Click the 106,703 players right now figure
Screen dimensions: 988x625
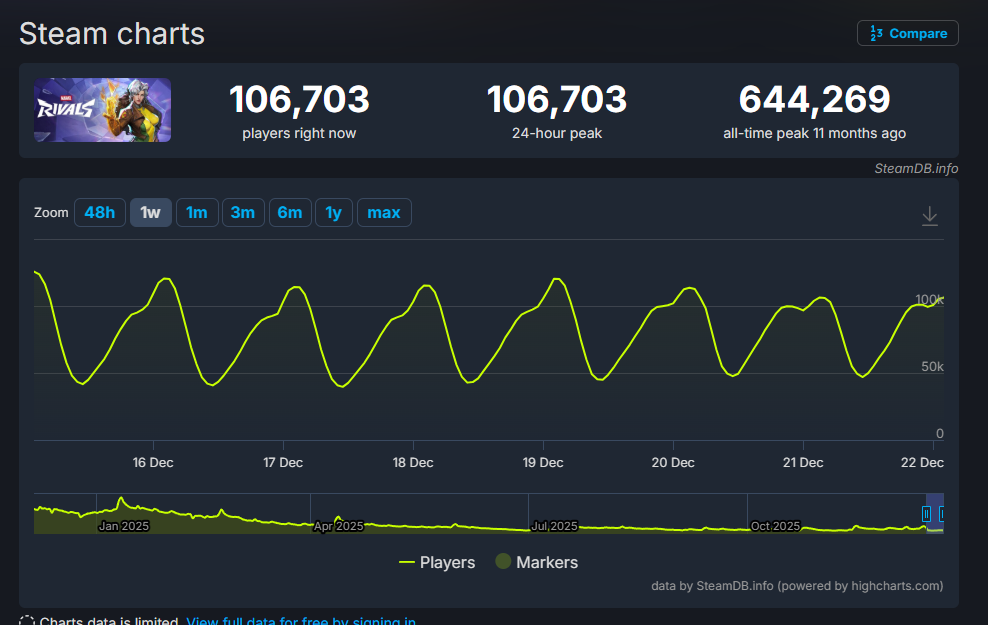299,100
